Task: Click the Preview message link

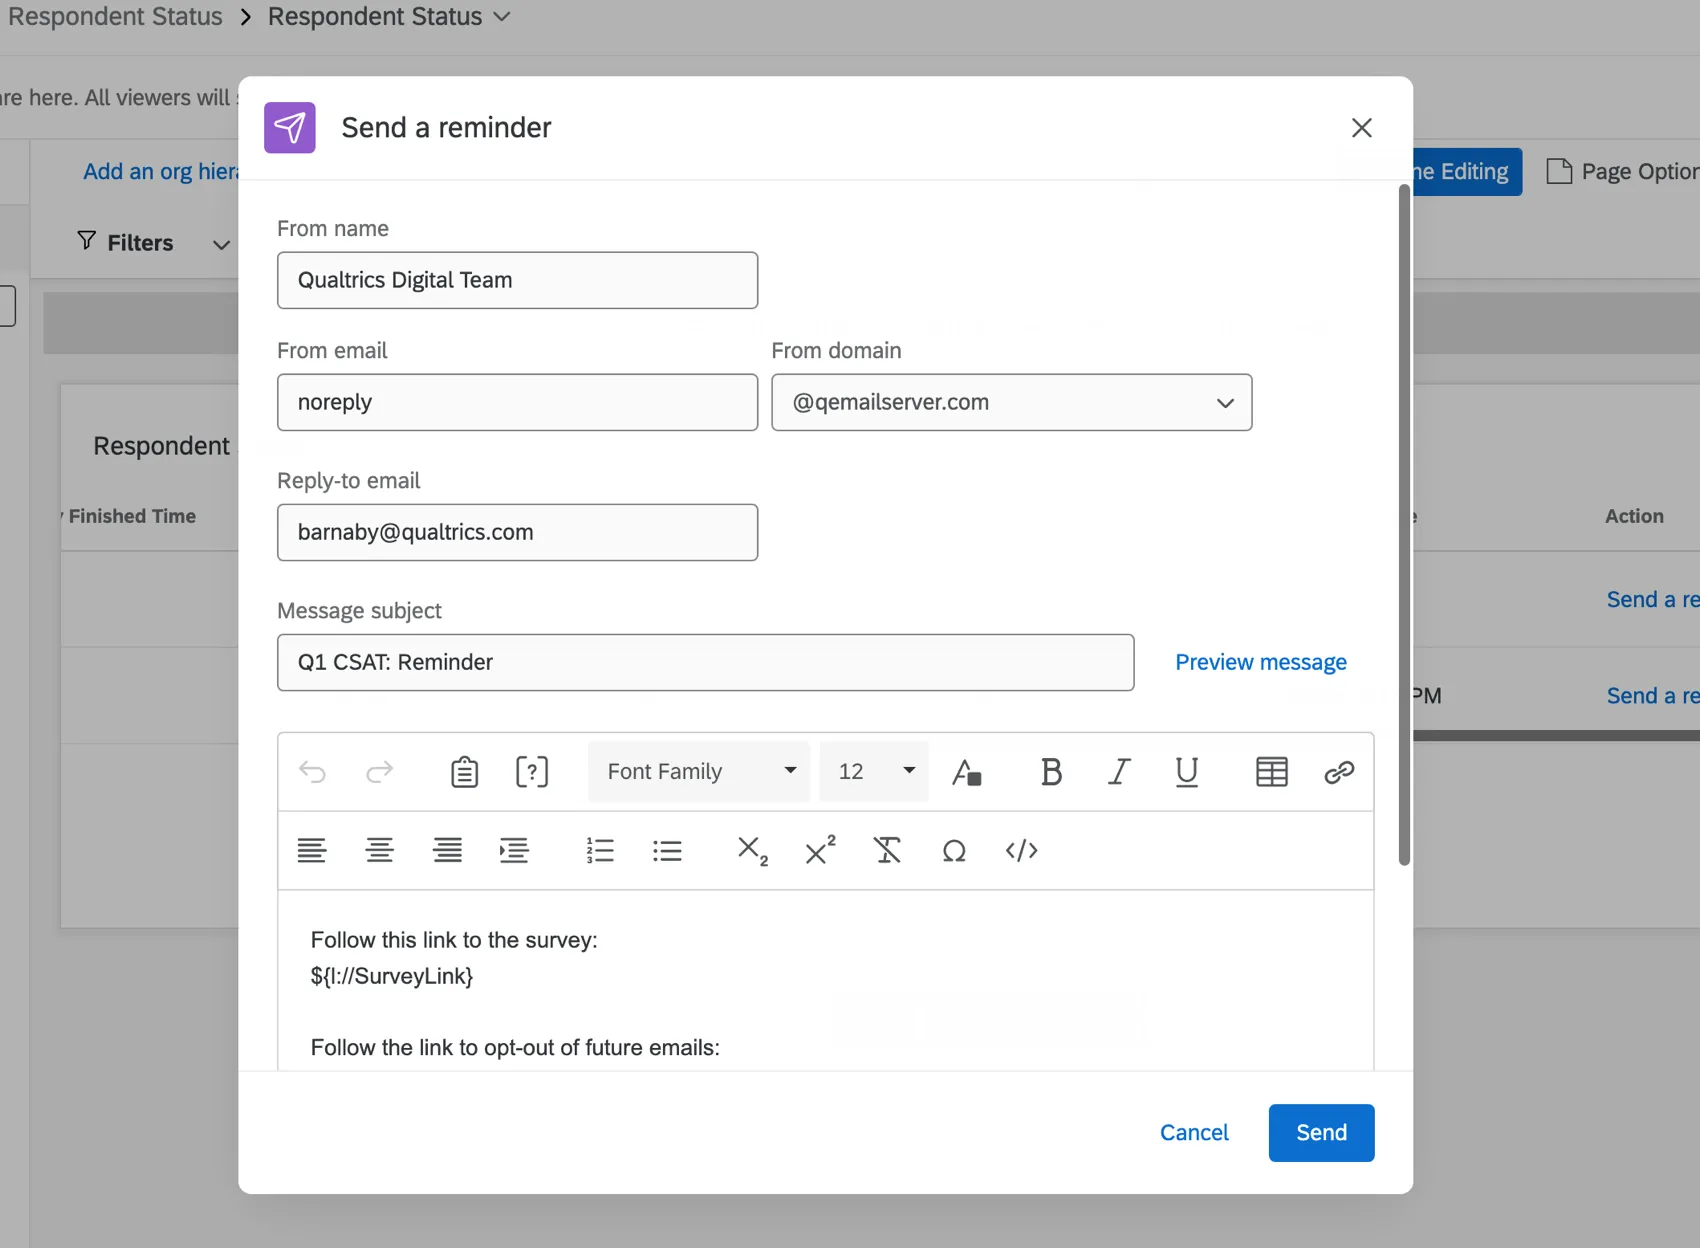Action: (x=1260, y=661)
